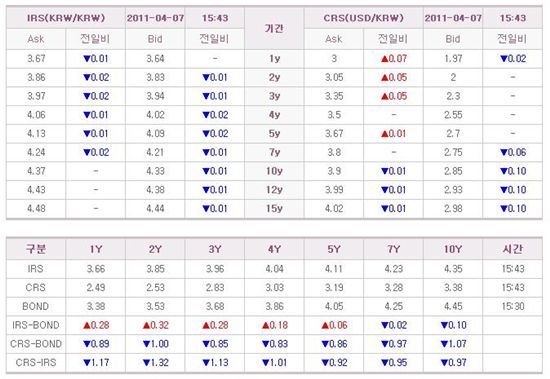This screenshot has height=379, width=550.
Task: Select the 5Y column header
Action: tap(334, 249)
